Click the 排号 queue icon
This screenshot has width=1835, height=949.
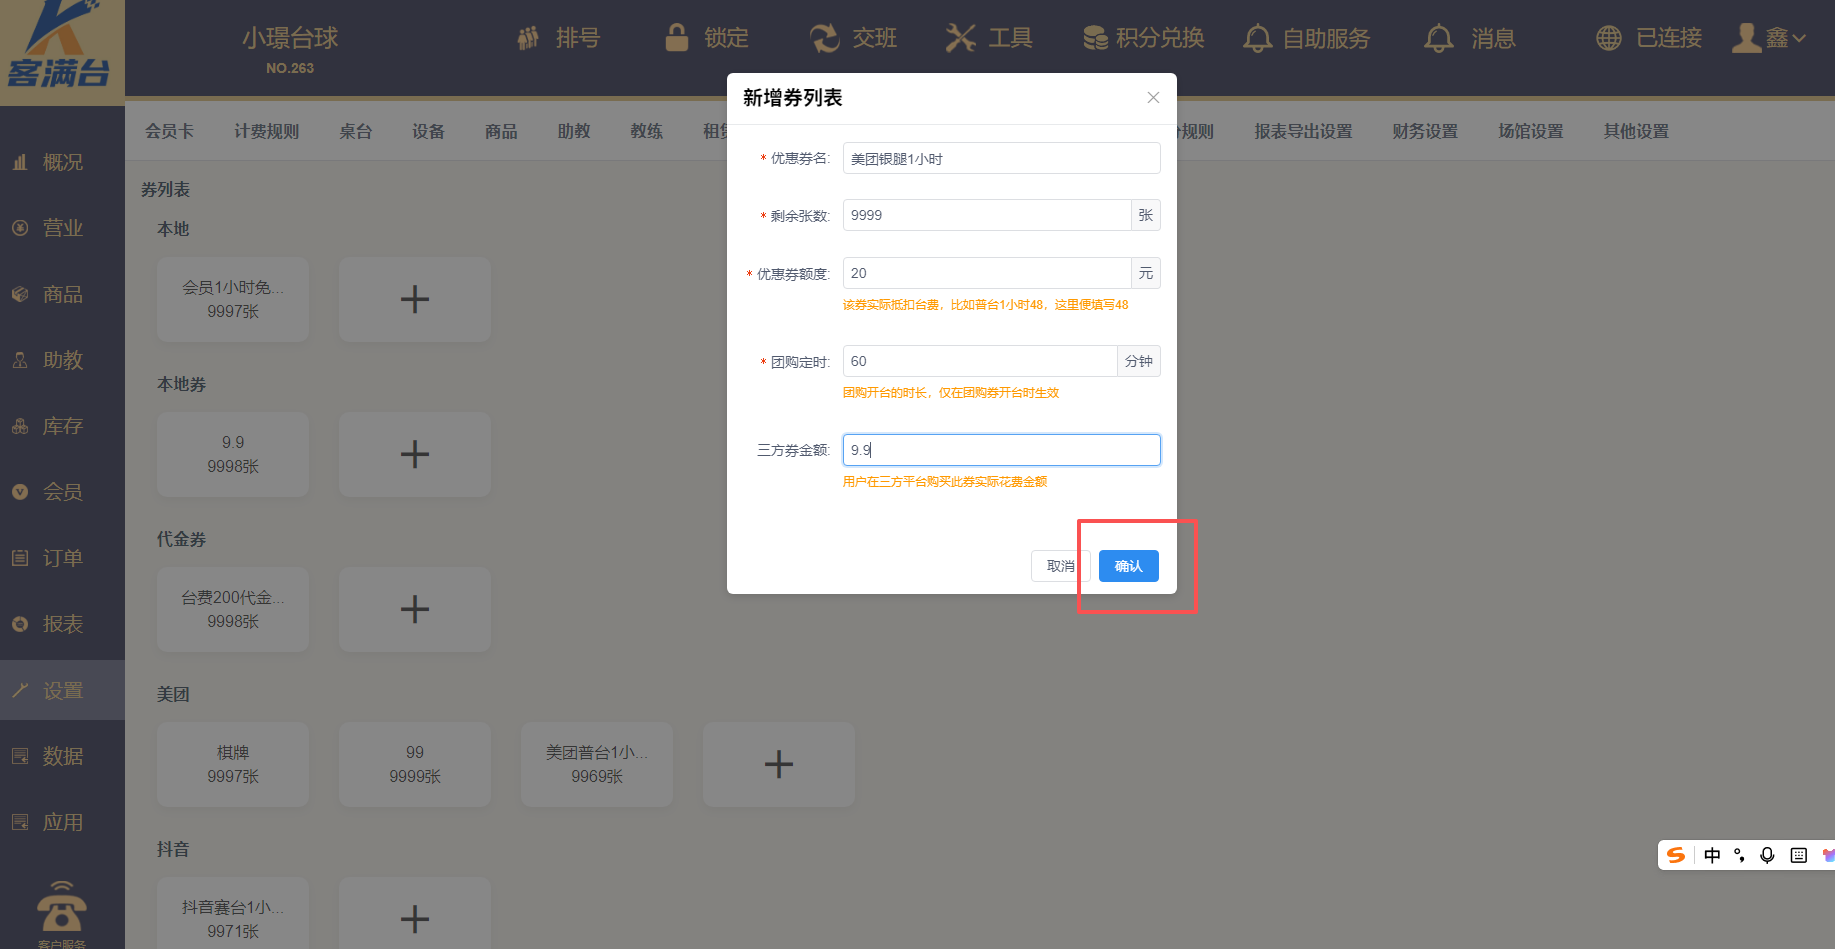click(528, 38)
